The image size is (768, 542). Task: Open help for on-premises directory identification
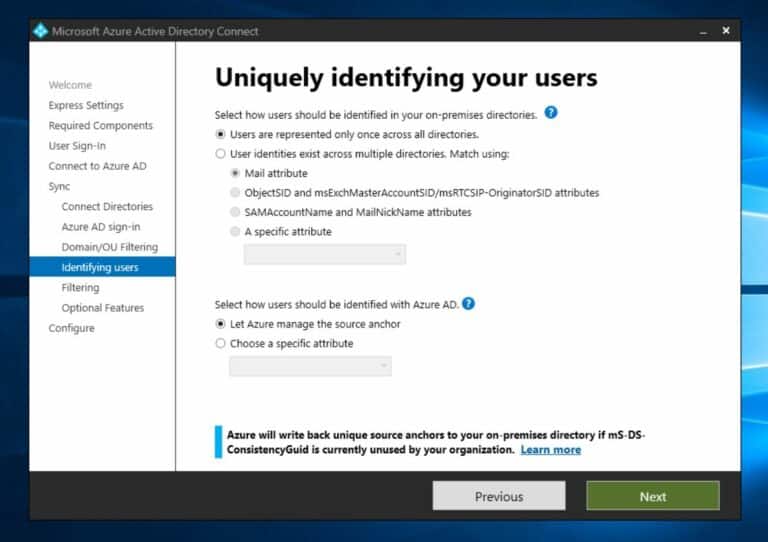pyautogui.click(x=551, y=113)
